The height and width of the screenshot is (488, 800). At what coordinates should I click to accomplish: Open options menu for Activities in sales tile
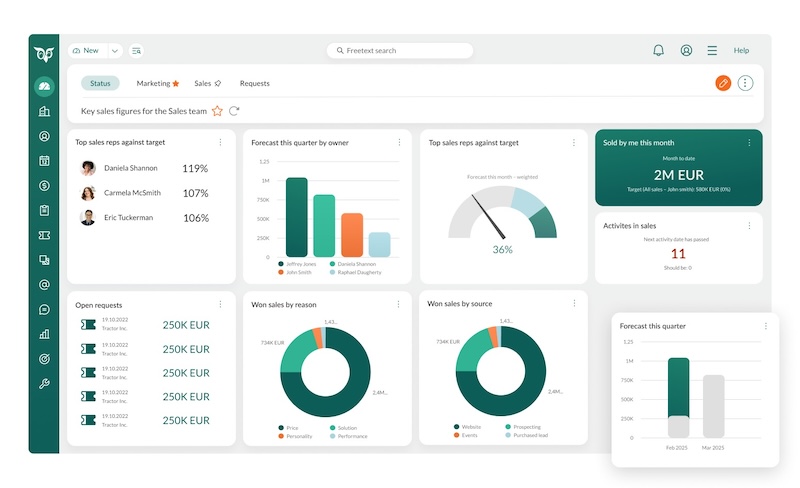[x=749, y=226]
